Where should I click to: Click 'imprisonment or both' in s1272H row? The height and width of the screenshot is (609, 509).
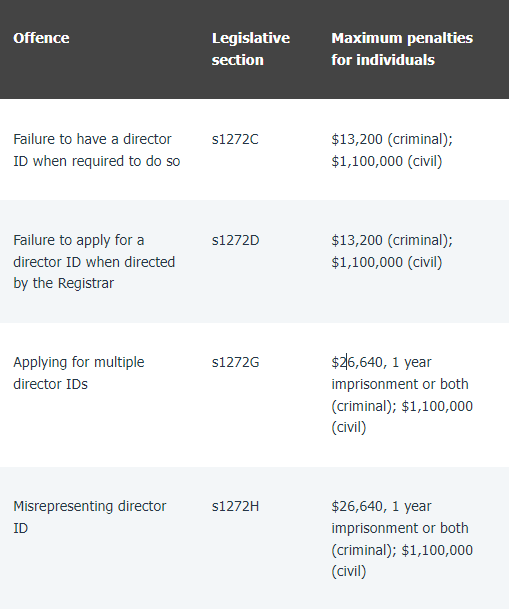[x=400, y=528]
